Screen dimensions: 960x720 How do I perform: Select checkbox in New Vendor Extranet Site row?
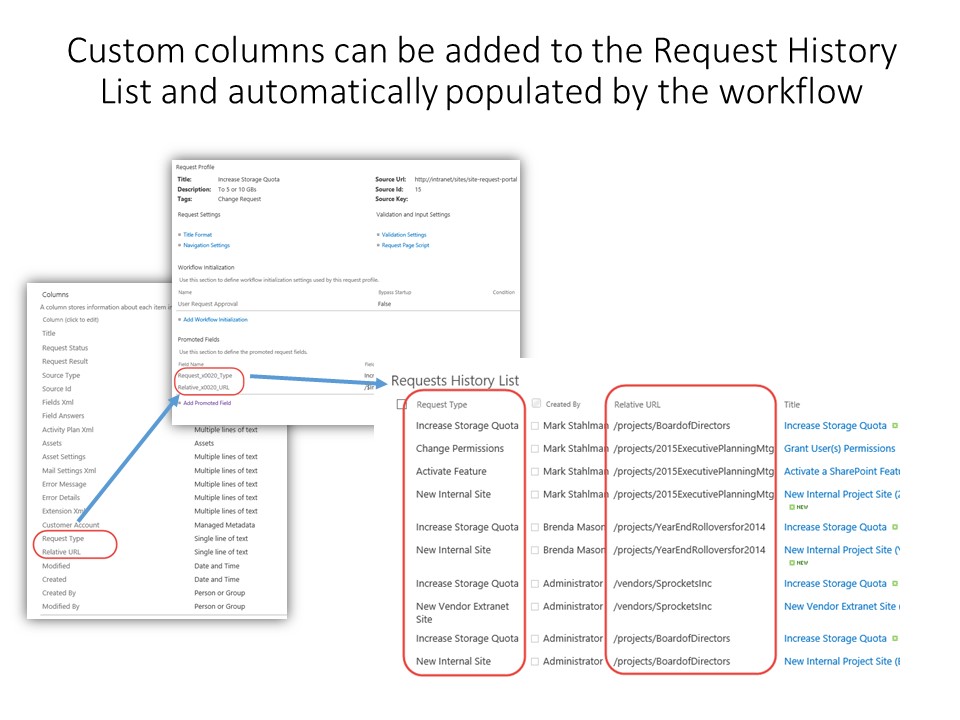point(535,607)
